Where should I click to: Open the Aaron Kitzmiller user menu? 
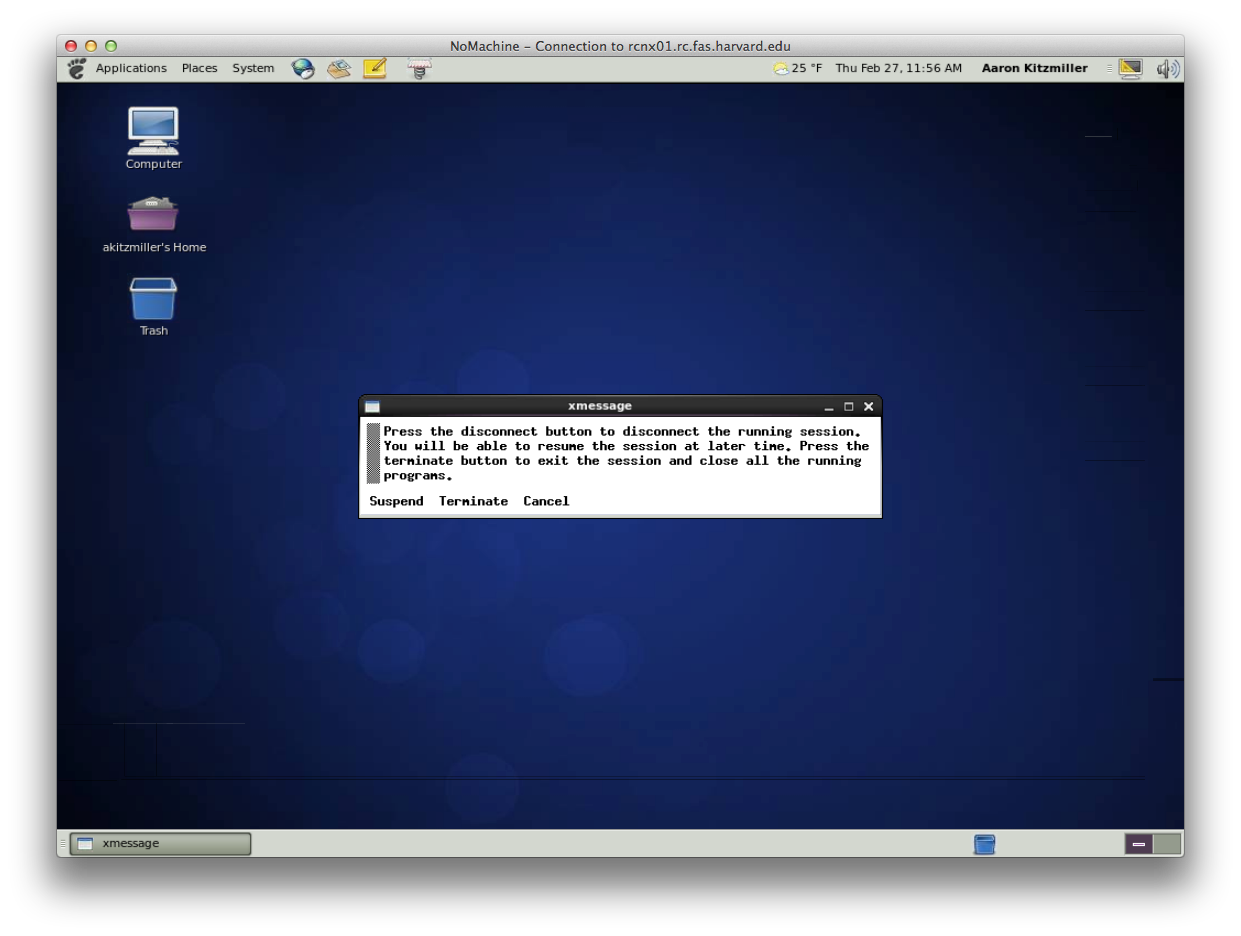coord(1034,68)
